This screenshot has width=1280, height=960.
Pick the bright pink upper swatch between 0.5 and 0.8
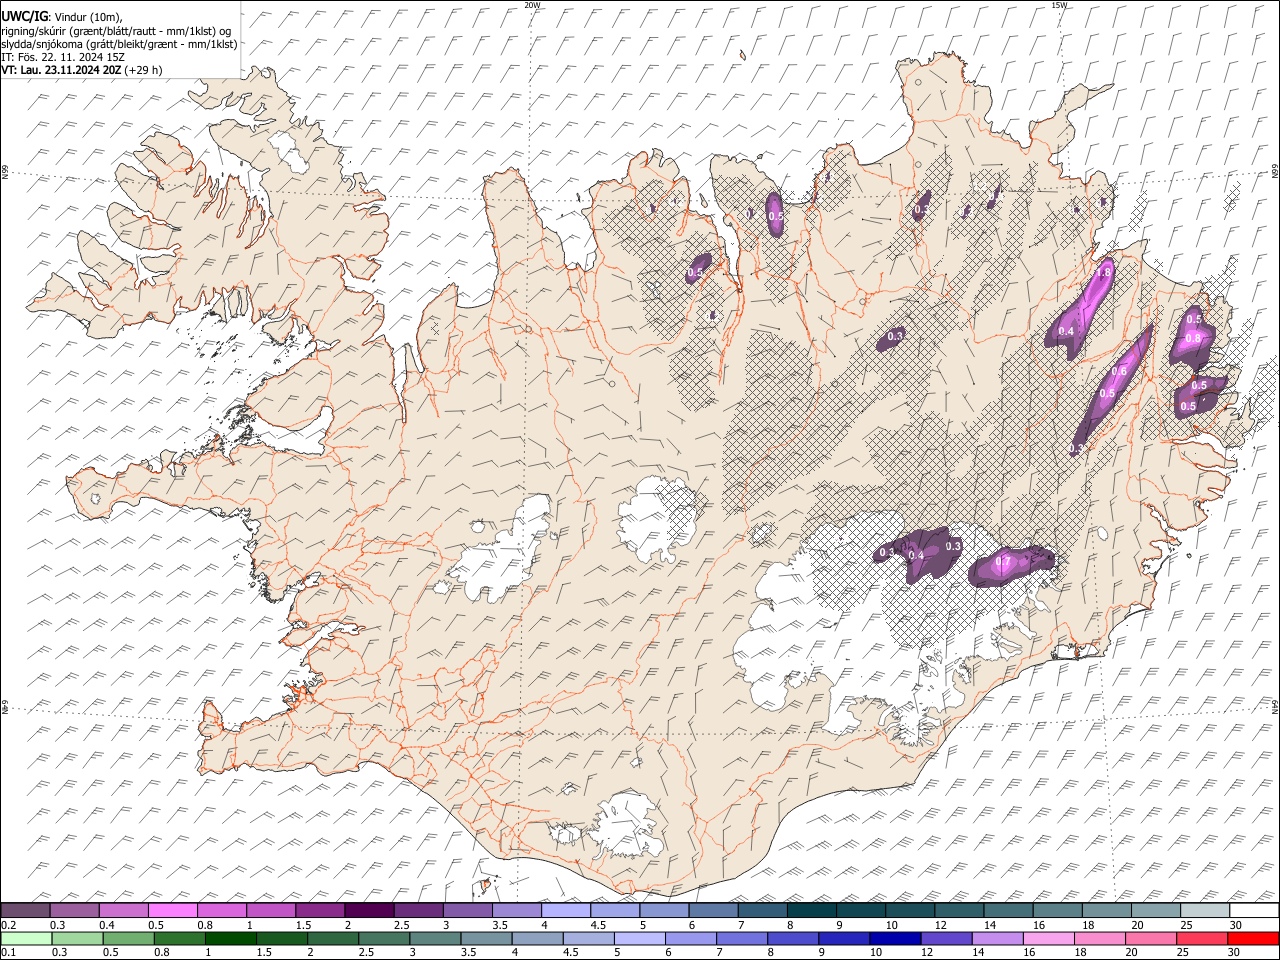tap(173, 910)
